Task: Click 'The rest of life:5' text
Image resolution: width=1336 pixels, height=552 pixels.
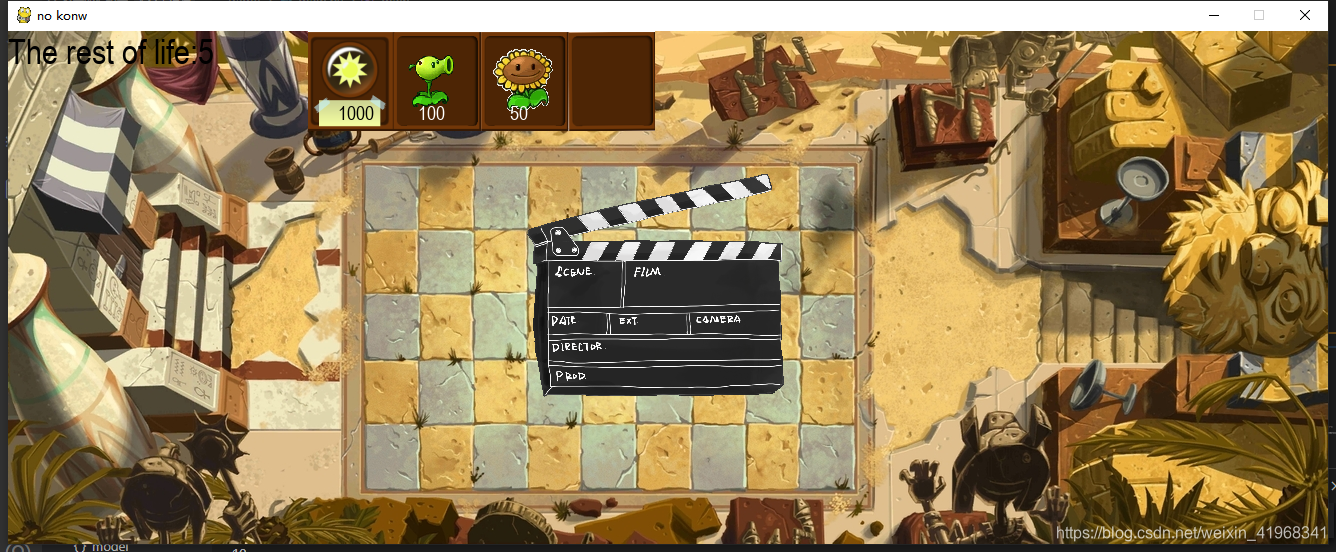Action: click(x=110, y=52)
